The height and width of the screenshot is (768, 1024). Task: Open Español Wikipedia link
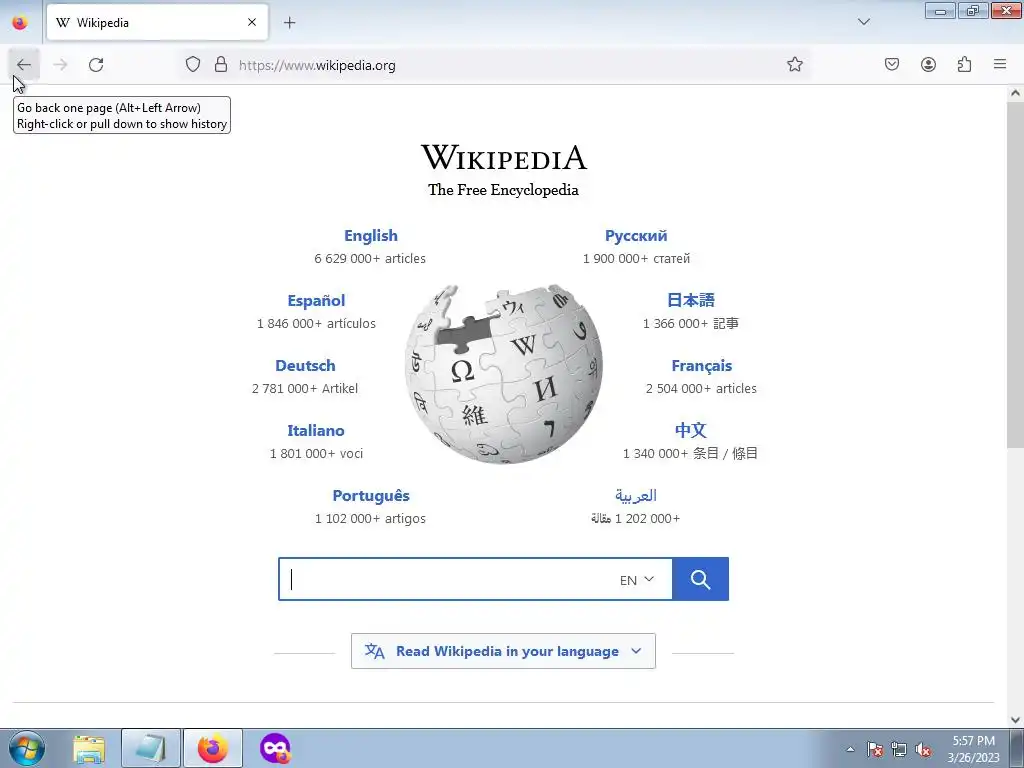(x=316, y=300)
